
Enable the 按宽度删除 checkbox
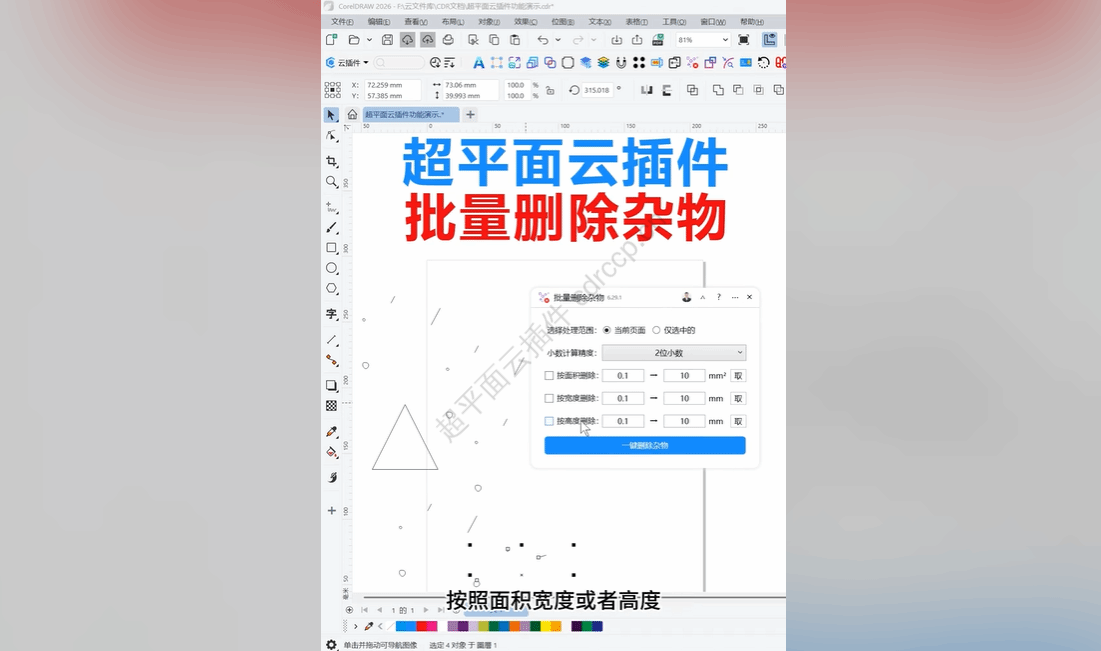[549, 398]
